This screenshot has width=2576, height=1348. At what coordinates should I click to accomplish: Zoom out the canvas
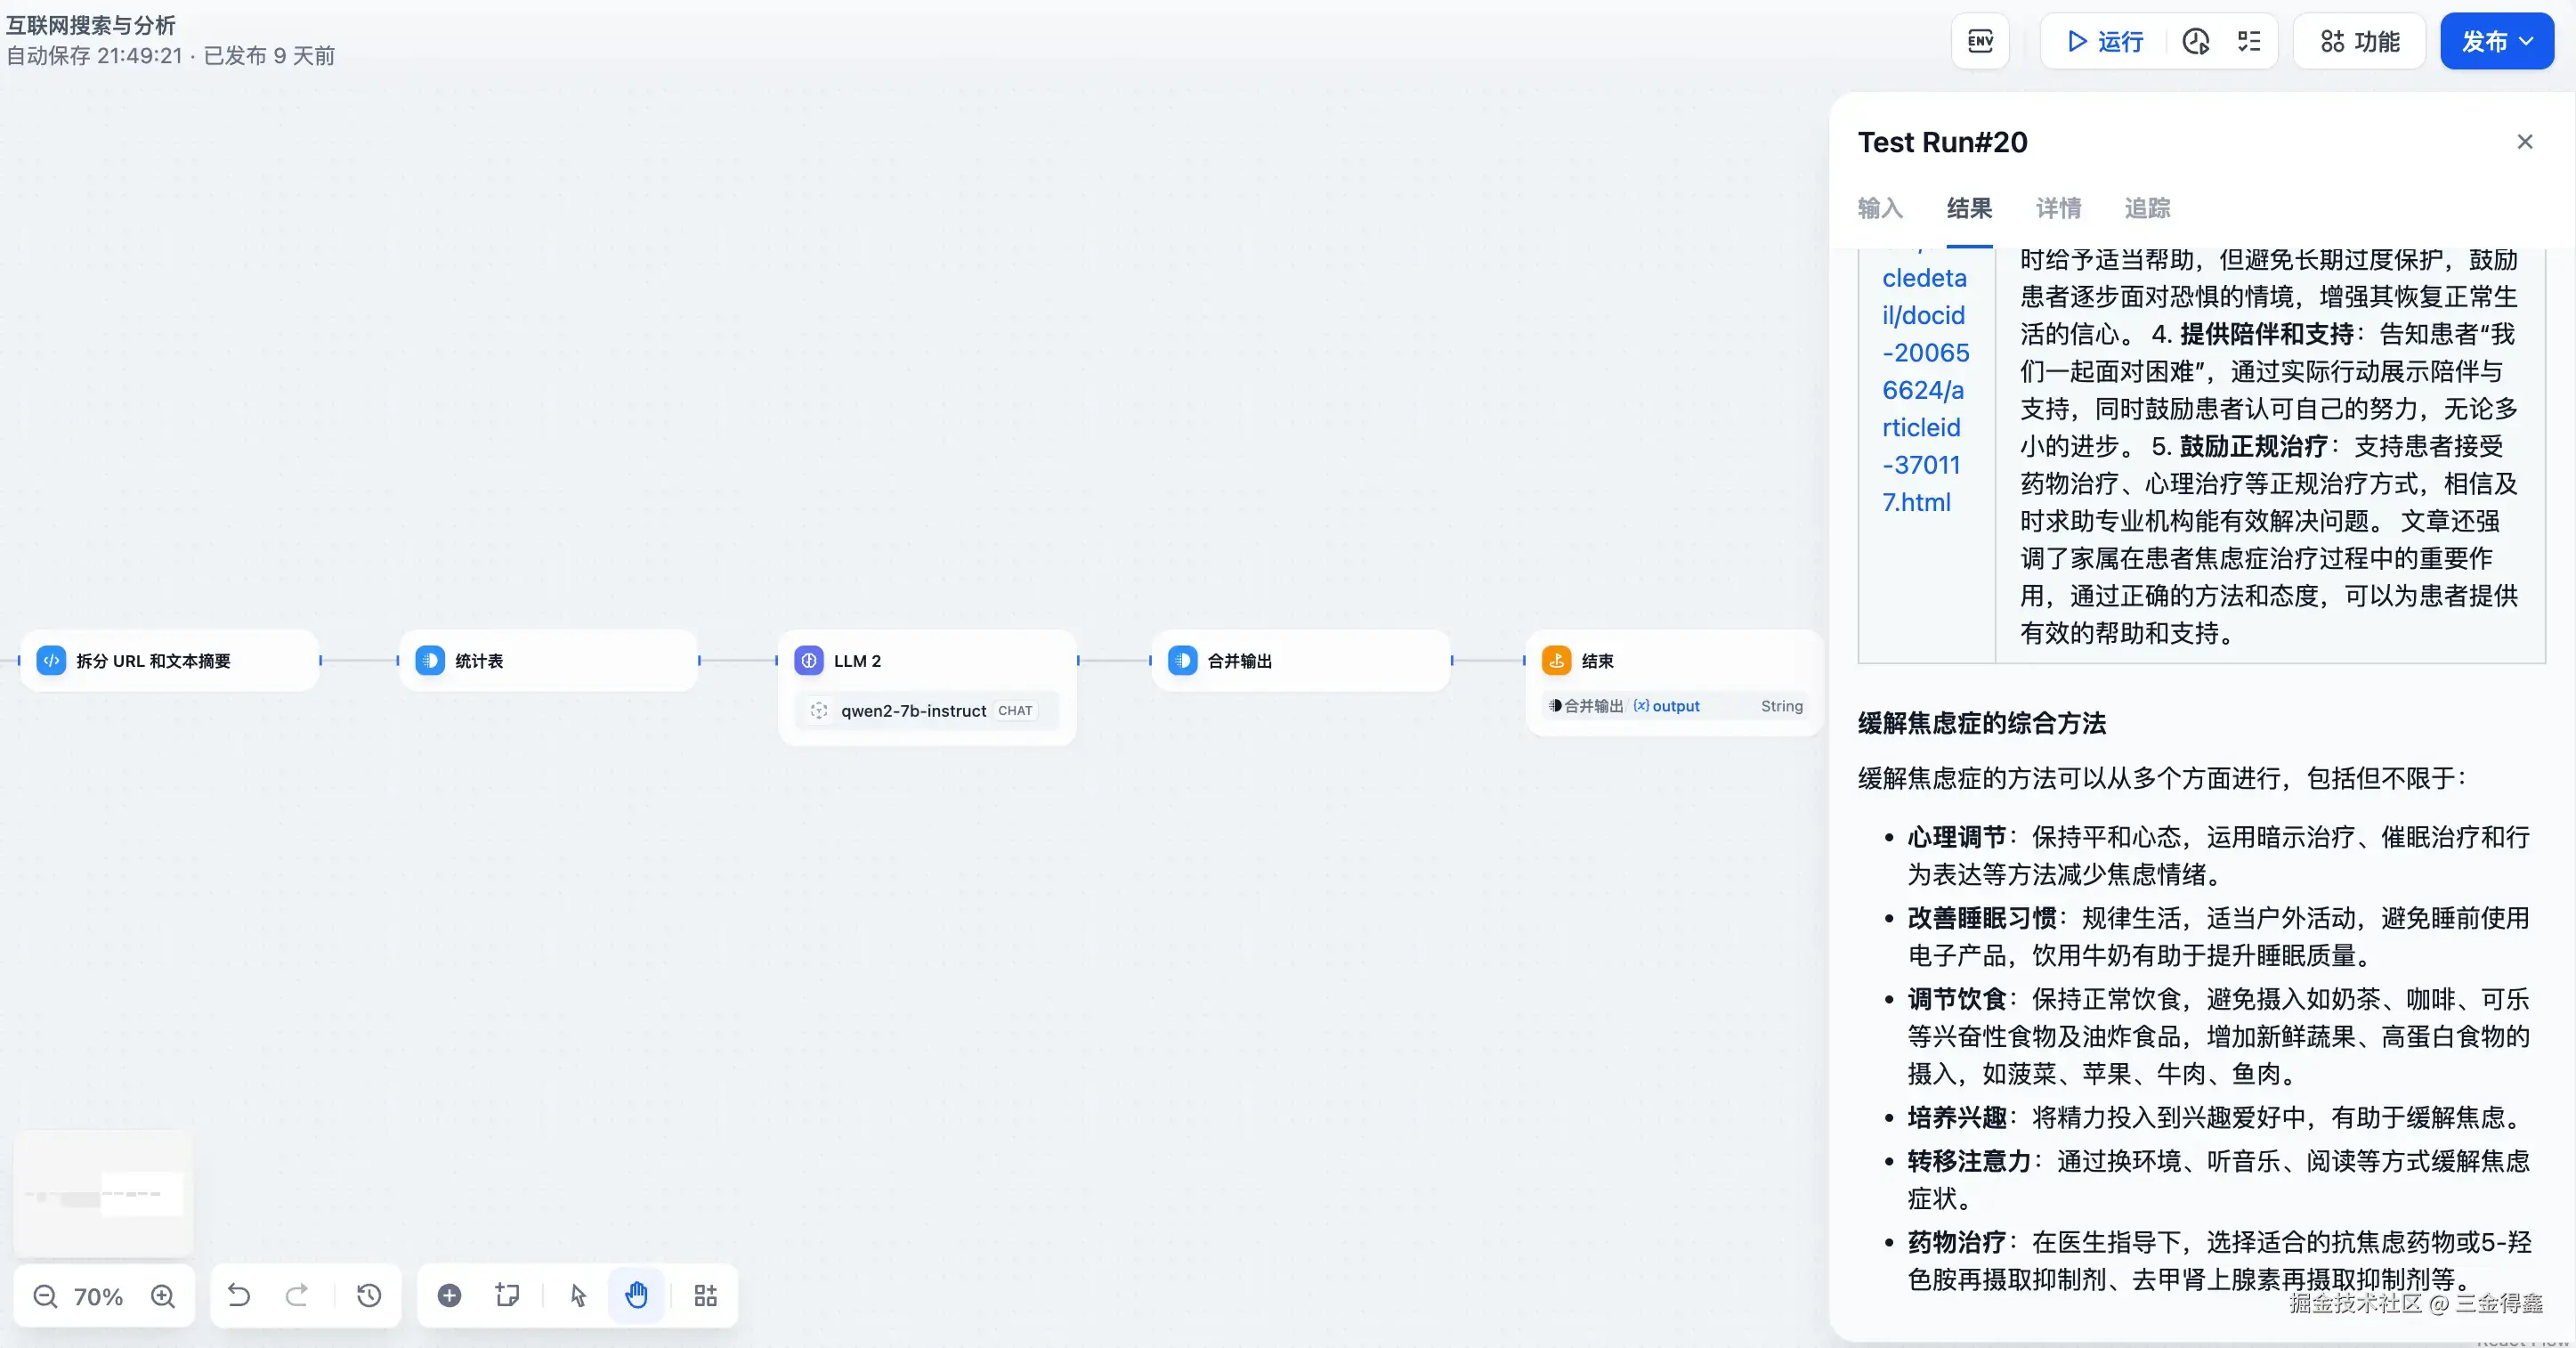pyautogui.click(x=45, y=1296)
